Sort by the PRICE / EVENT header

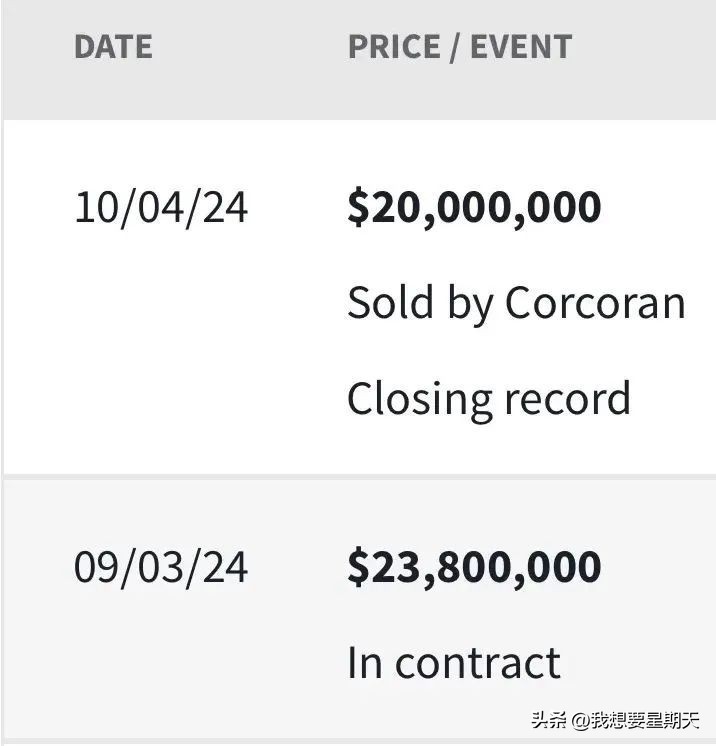click(459, 47)
